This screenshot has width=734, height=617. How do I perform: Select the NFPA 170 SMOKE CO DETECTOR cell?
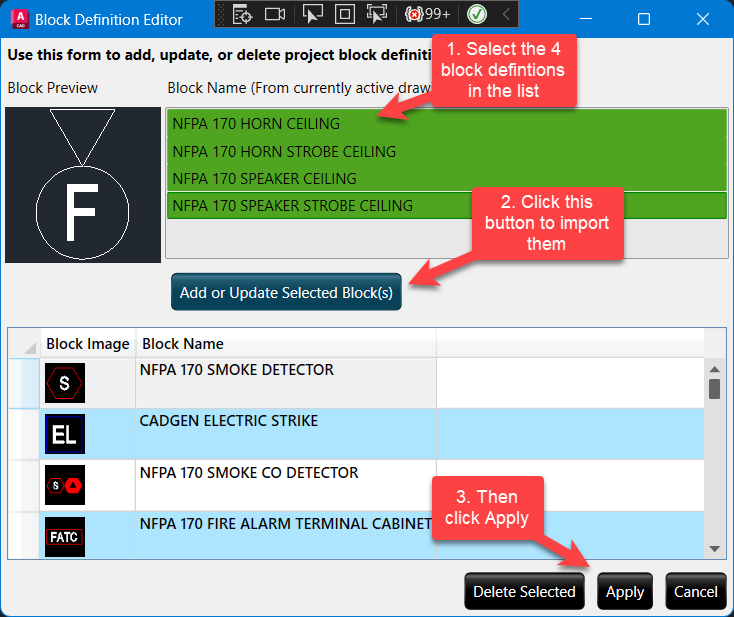(x=286, y=485)
